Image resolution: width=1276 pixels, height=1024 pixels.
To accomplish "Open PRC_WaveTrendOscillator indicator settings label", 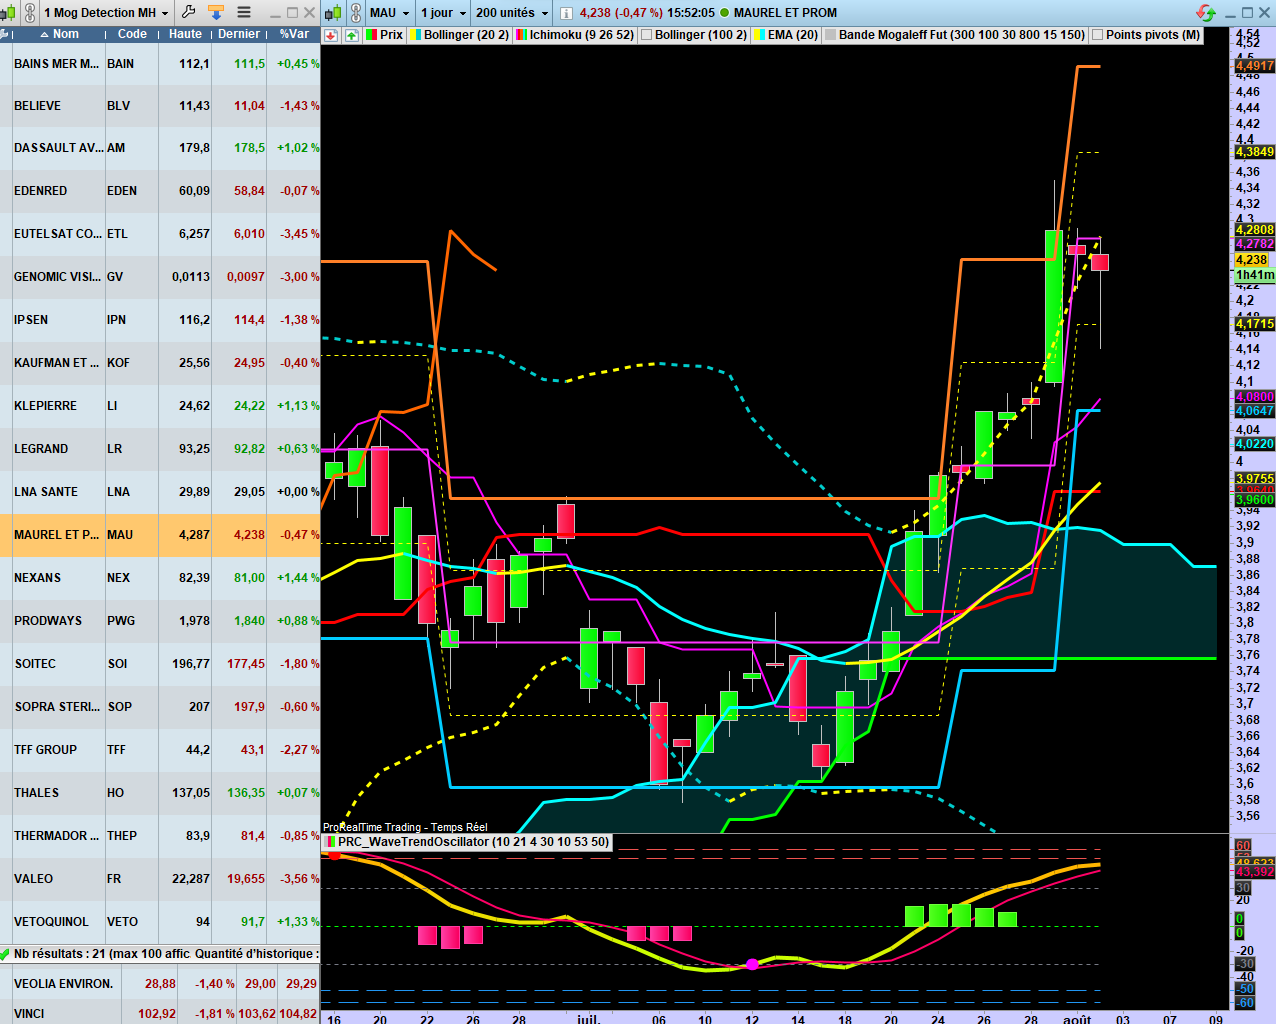I will [473, 842].
